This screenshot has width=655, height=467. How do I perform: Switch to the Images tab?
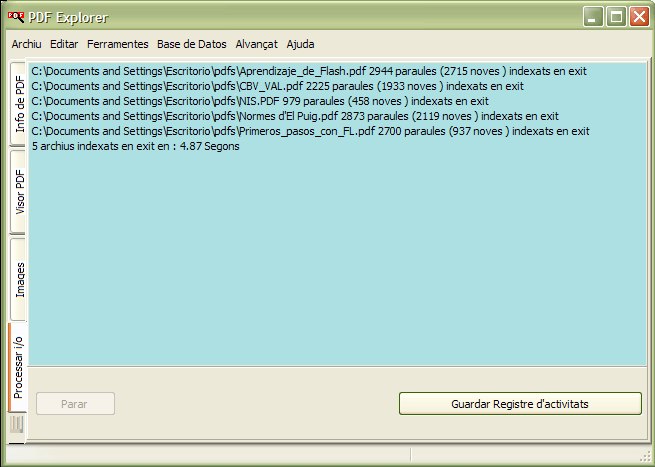pos(19,279)
